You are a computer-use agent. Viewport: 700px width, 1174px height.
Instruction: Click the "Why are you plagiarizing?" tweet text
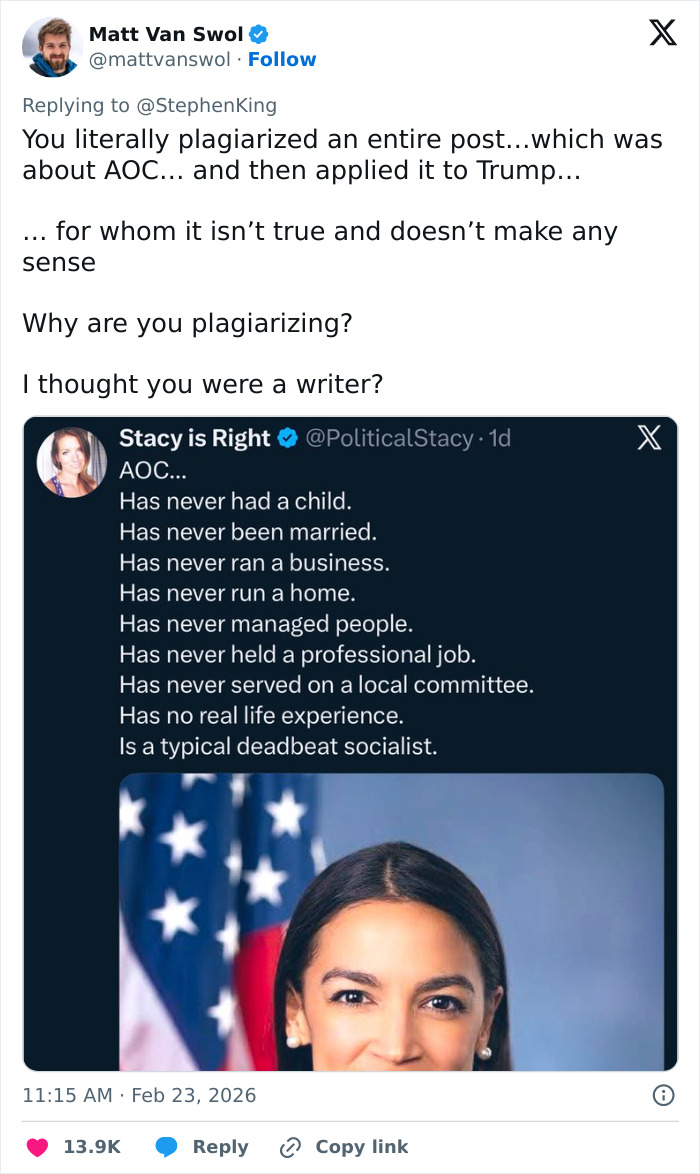click(187, 324)
